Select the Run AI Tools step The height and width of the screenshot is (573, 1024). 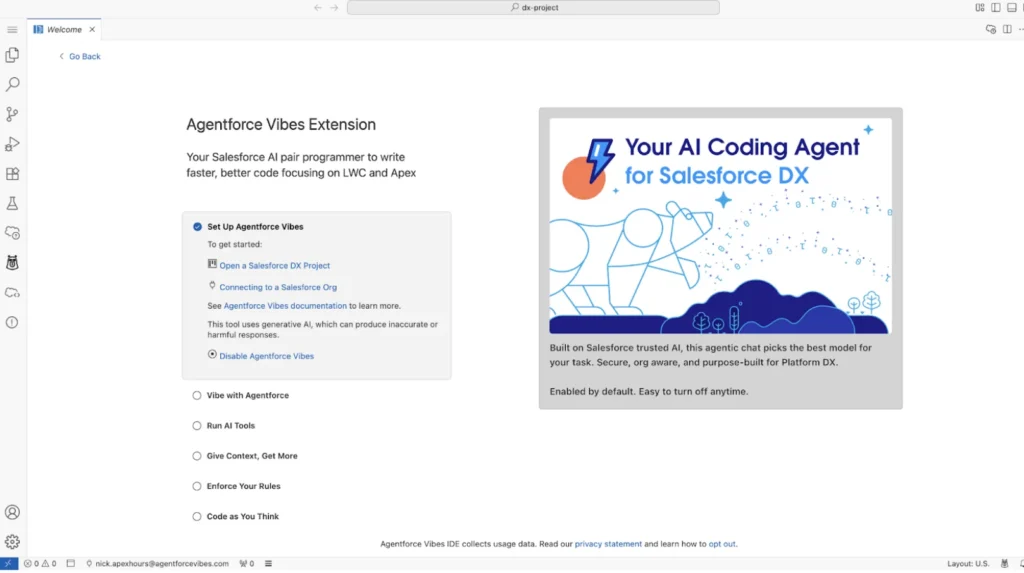pyautogui.click(x=230, y=426)
